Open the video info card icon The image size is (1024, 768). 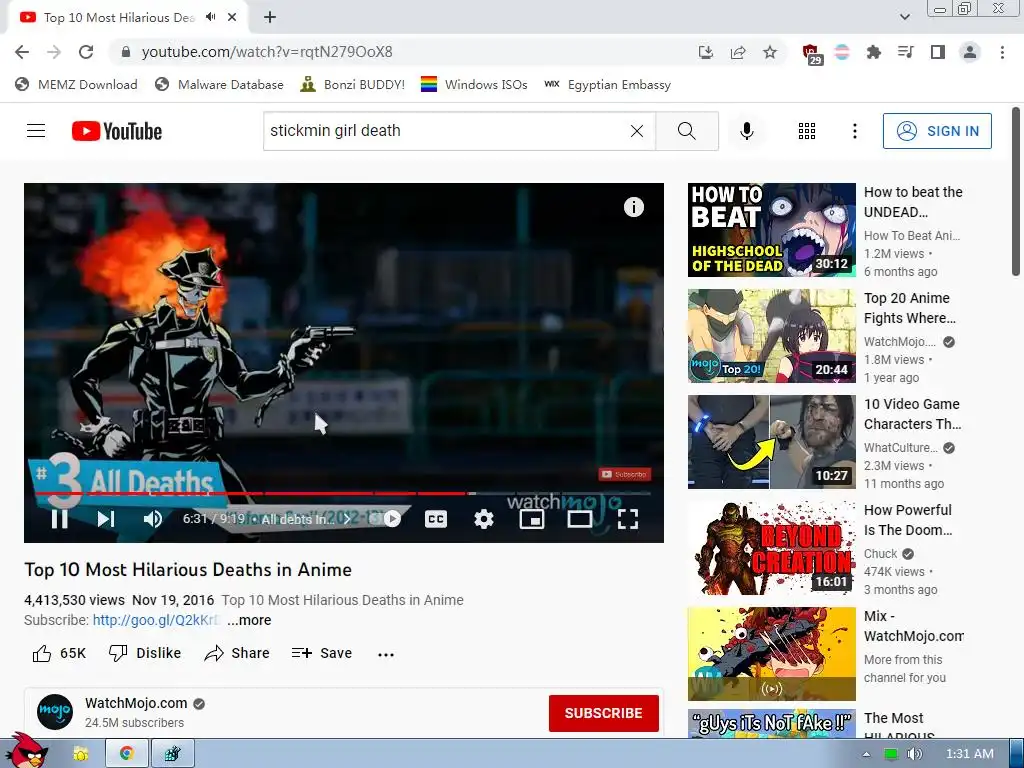(x=633, y=207)
